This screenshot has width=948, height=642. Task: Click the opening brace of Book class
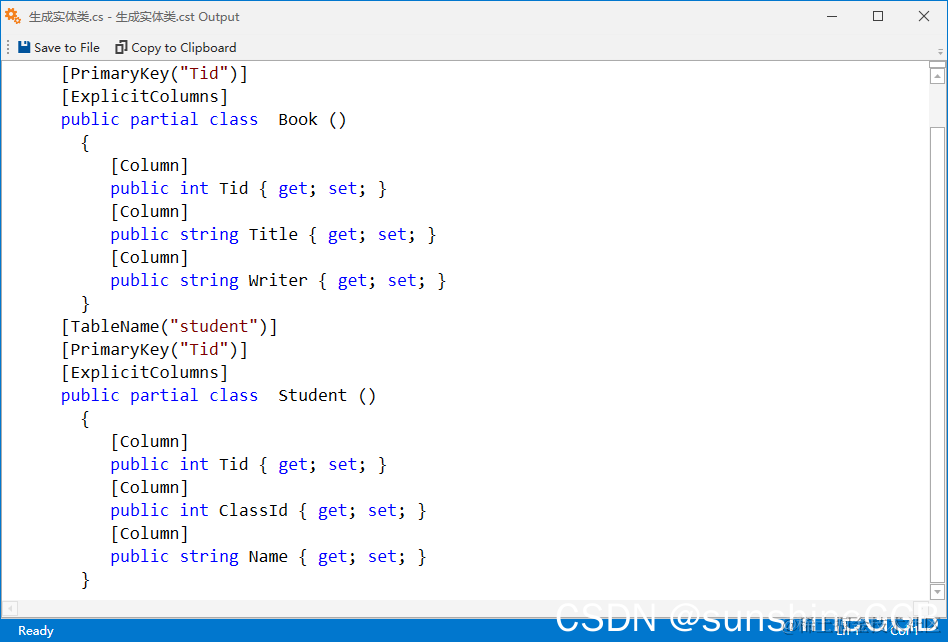[85, 143]
